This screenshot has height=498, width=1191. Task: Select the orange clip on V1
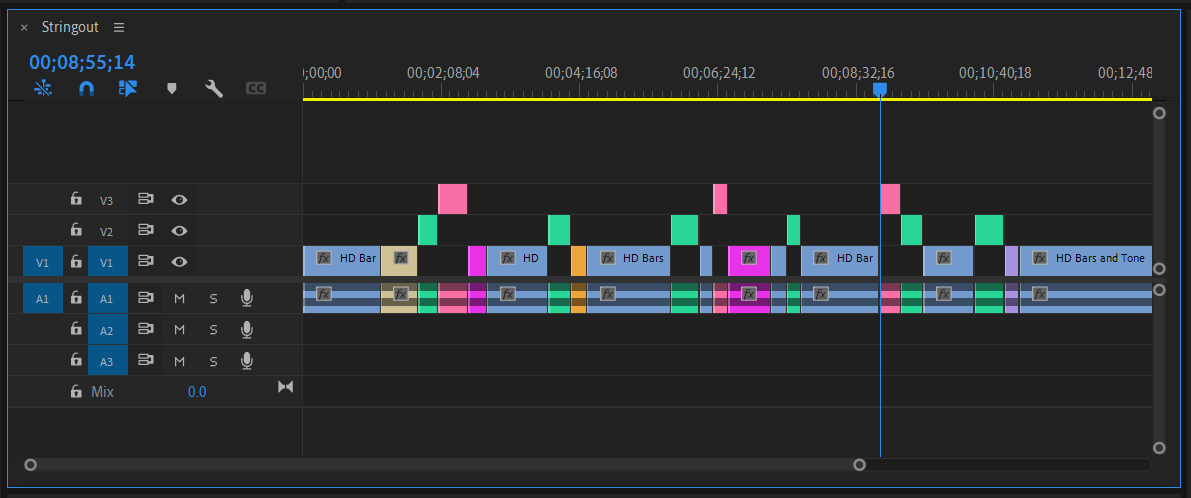click(x=579, y=261)
